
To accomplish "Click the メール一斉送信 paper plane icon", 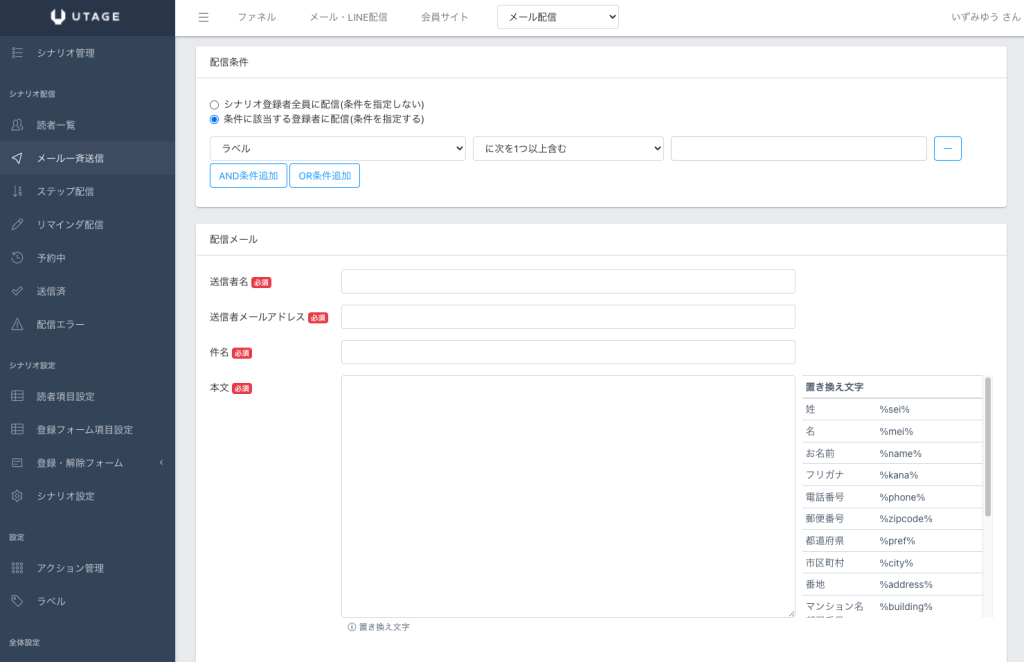I will [x=17, y=158].
